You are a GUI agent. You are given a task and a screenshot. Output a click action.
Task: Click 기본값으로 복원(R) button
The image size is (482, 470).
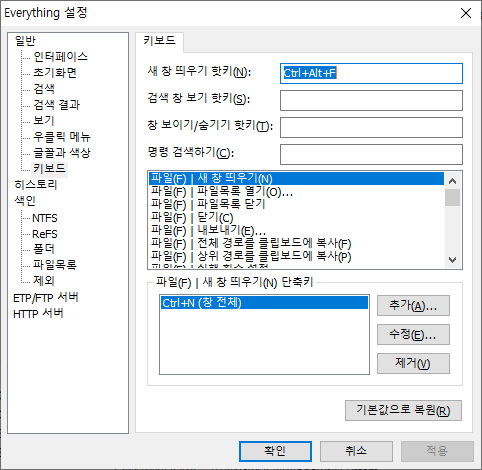(403, 410)
